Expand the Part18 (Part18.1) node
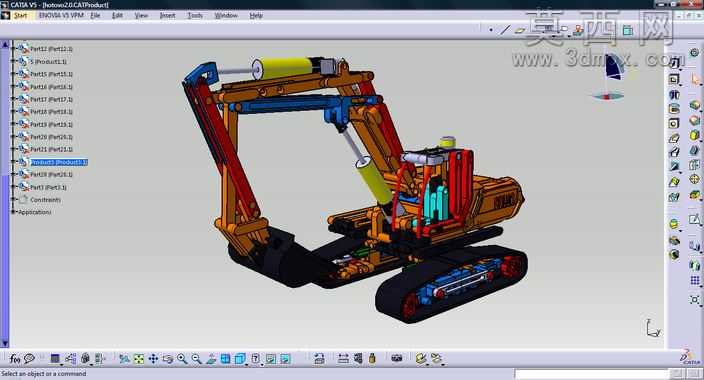This screenshot has height=380, width=704. tap(13, 111)
